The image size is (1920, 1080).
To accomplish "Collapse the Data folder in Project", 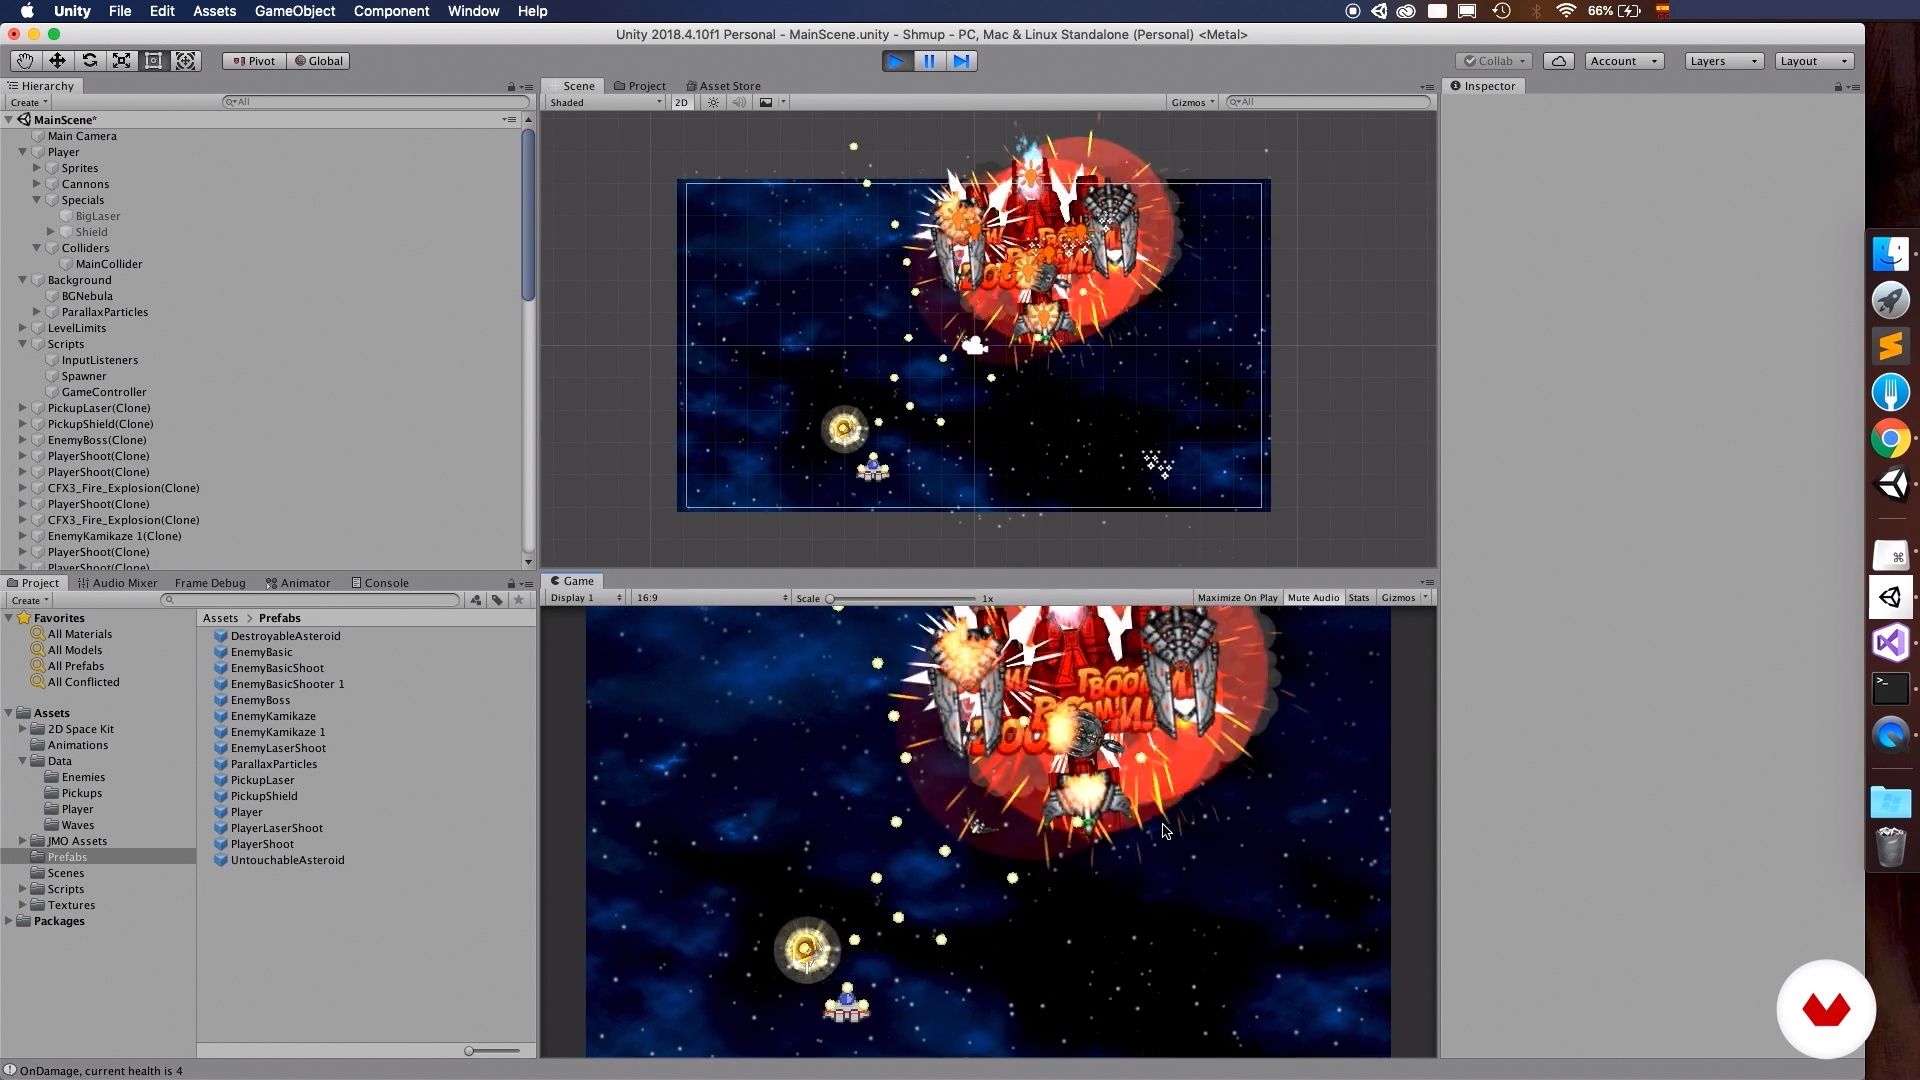I will point(23,761).
